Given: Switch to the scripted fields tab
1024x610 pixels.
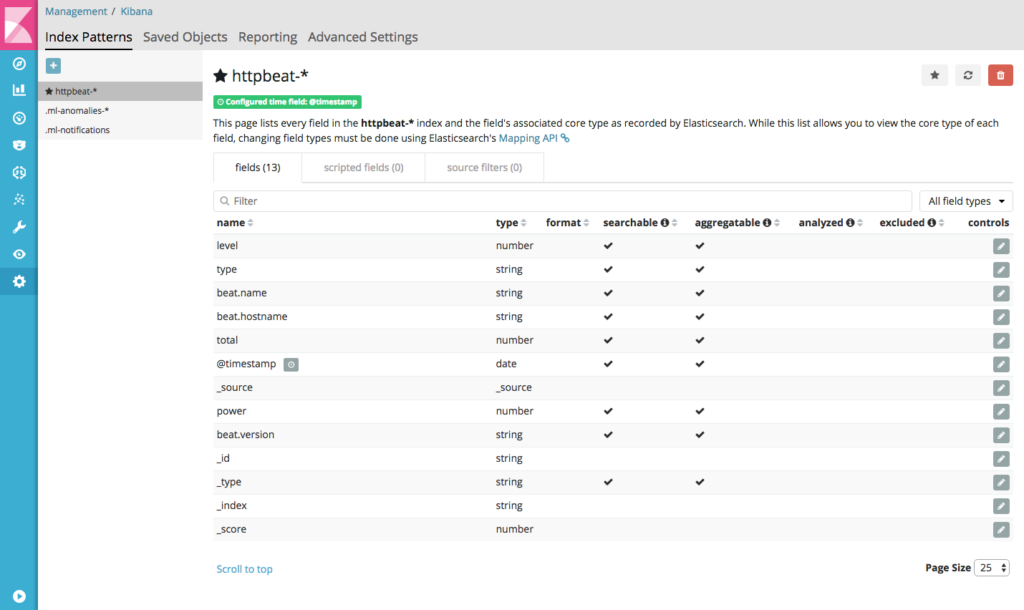Looking at the screenshot, I should [362, 167].
